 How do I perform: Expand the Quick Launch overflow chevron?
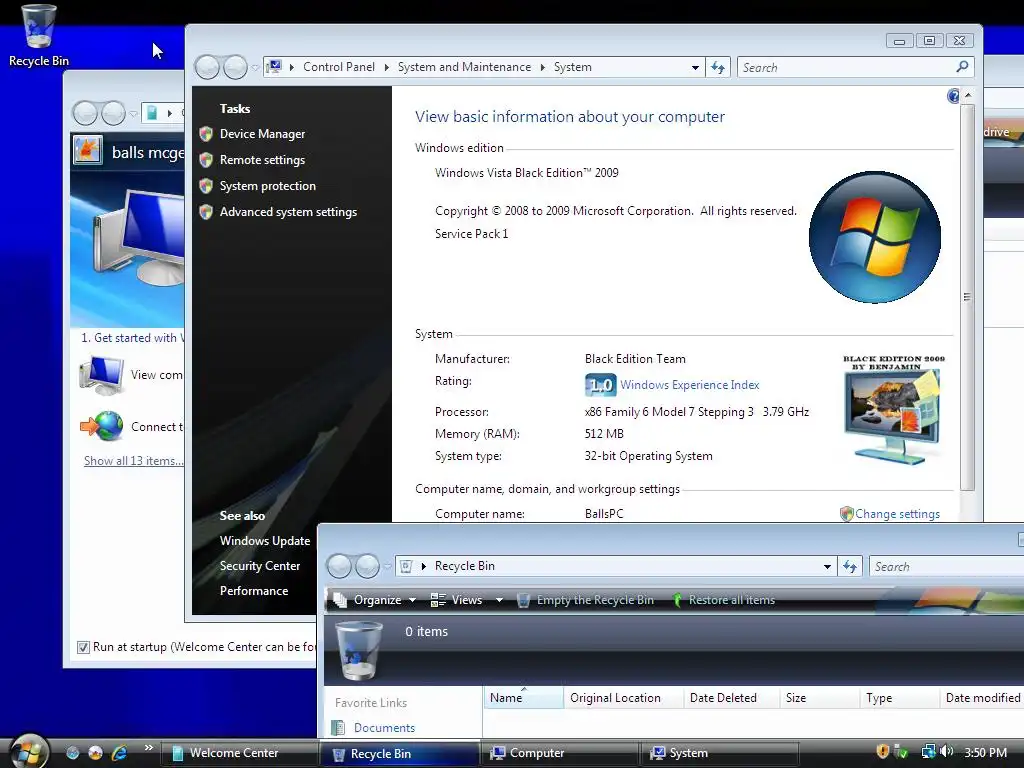click(148, 748)
